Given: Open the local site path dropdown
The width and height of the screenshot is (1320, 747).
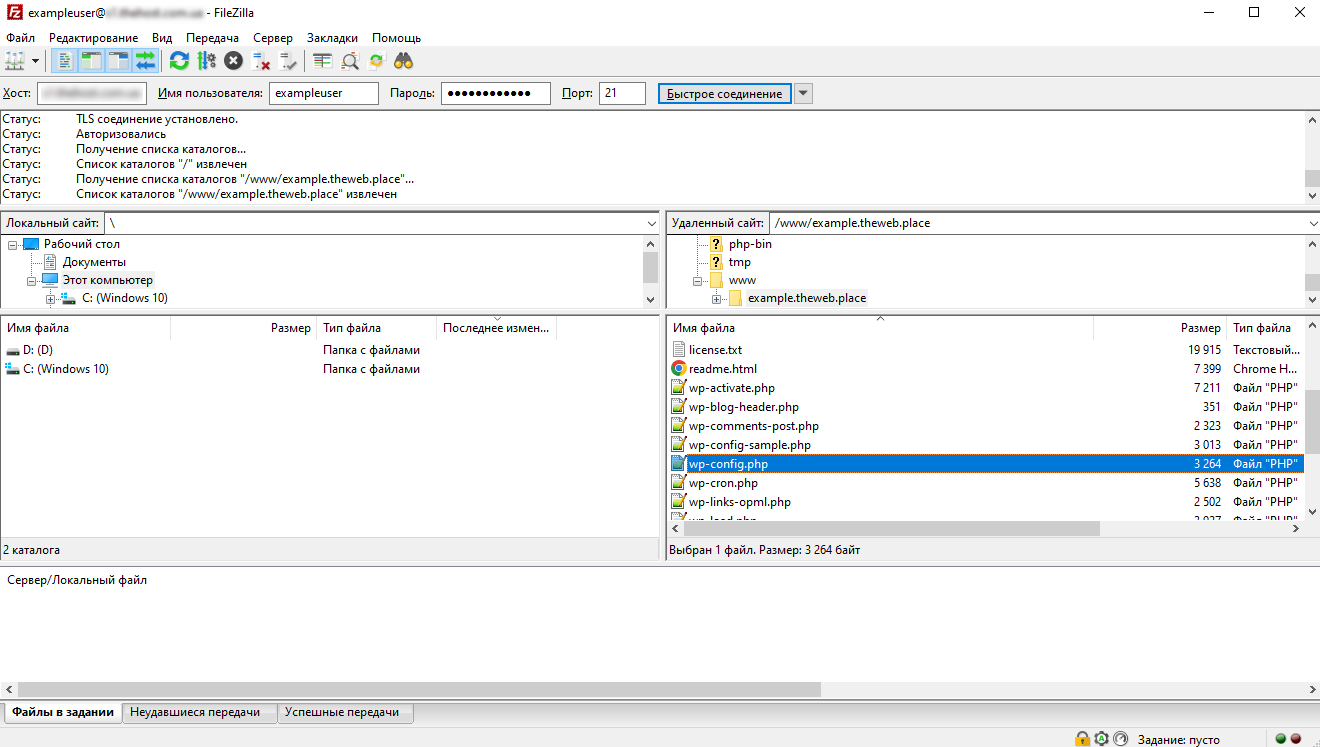Looking at the screenshot, I should (x=653, y=223).
